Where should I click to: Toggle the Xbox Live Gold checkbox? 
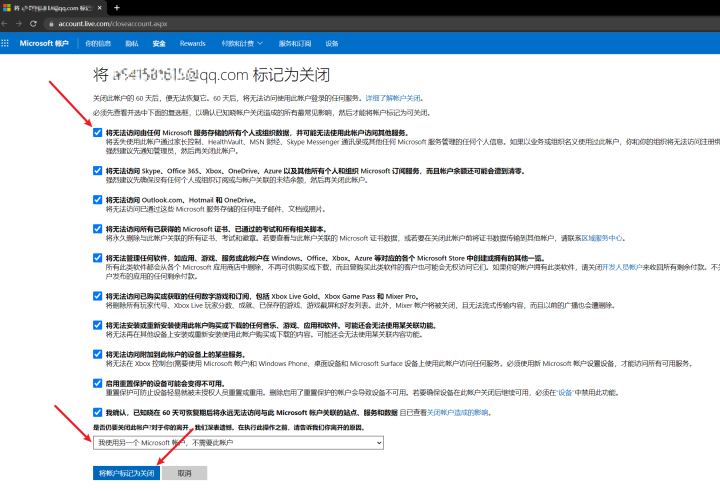[x=97, y=296]
